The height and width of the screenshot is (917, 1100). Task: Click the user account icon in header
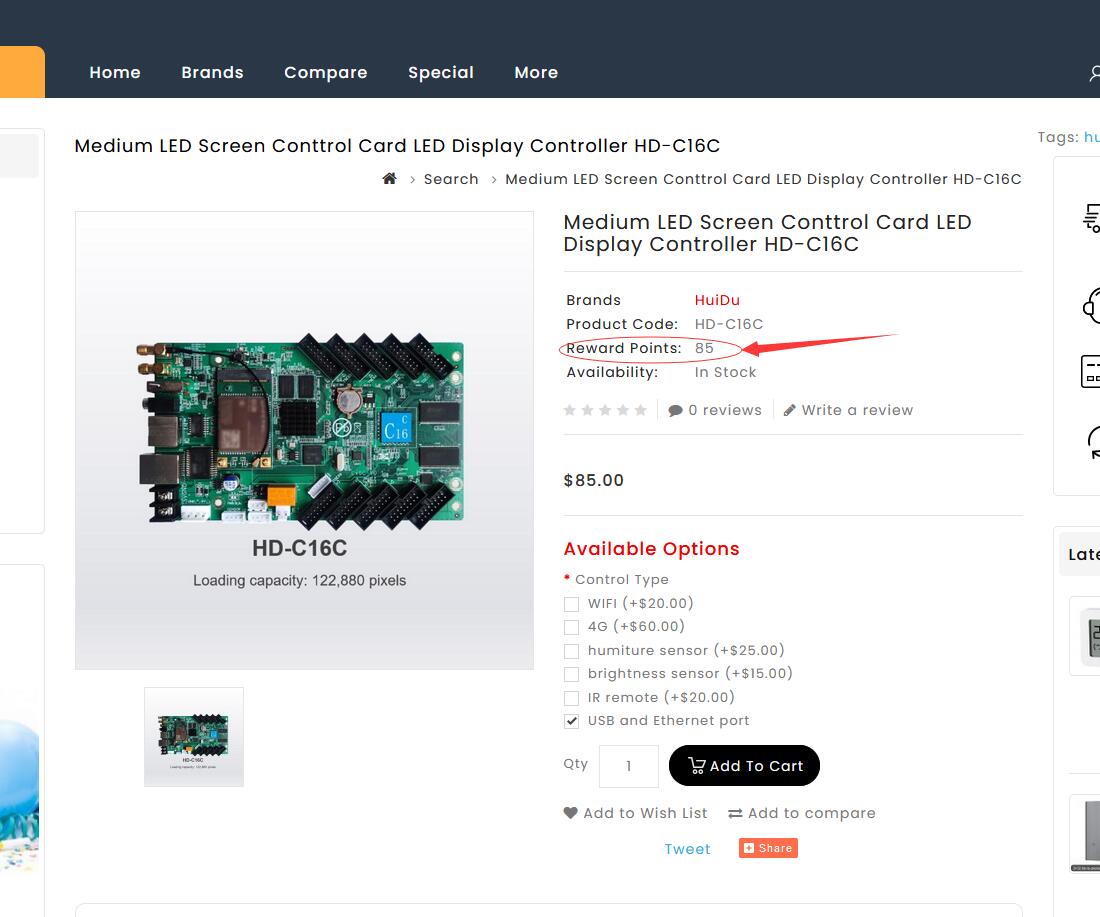[1094, 73]
